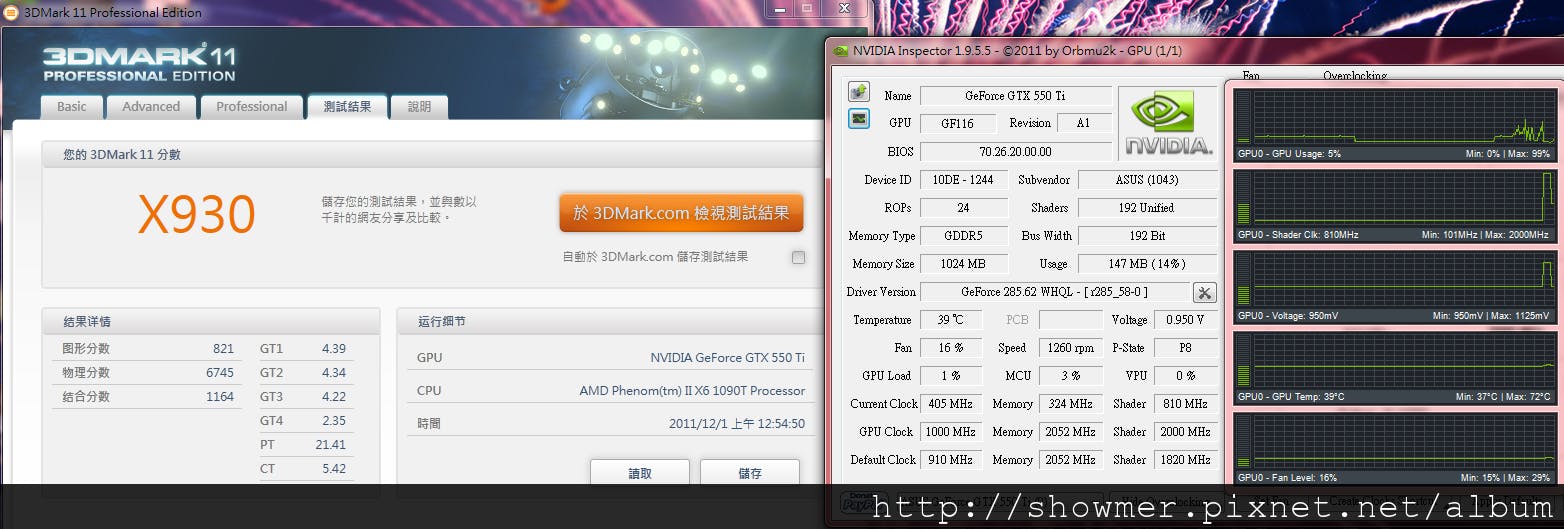This screenshot has width=1564, height=529.
Task: Click the Subvendor field ASUS (1043)
Action: [1148, 180]
